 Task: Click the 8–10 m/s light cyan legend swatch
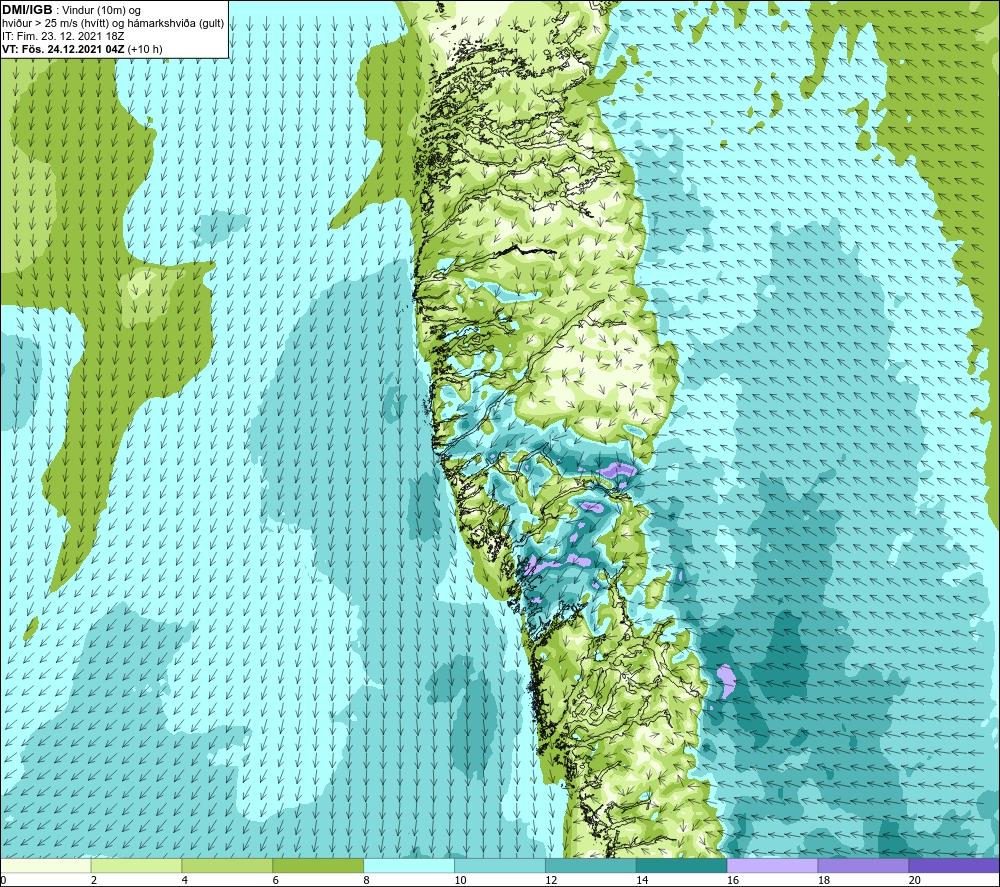(409, 865)
